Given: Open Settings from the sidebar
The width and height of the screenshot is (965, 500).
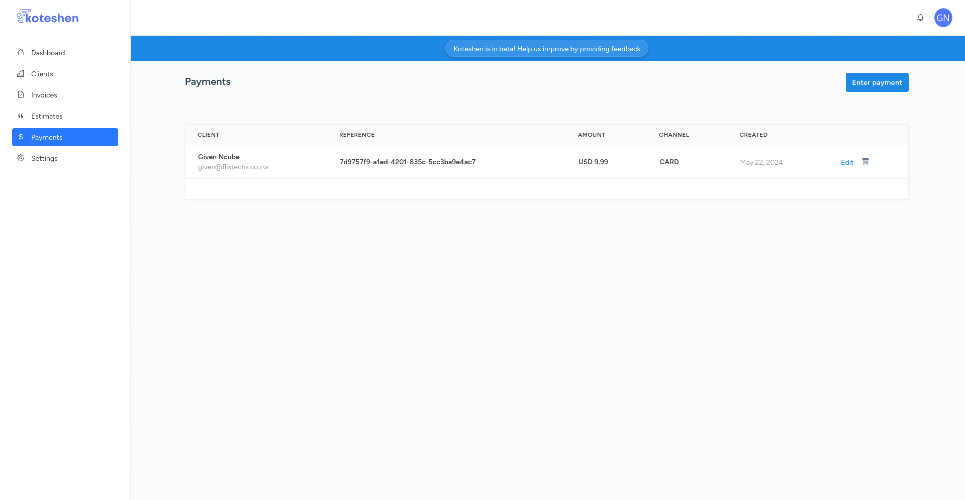Looking at the screenshot, I should [x=65, y=158].
